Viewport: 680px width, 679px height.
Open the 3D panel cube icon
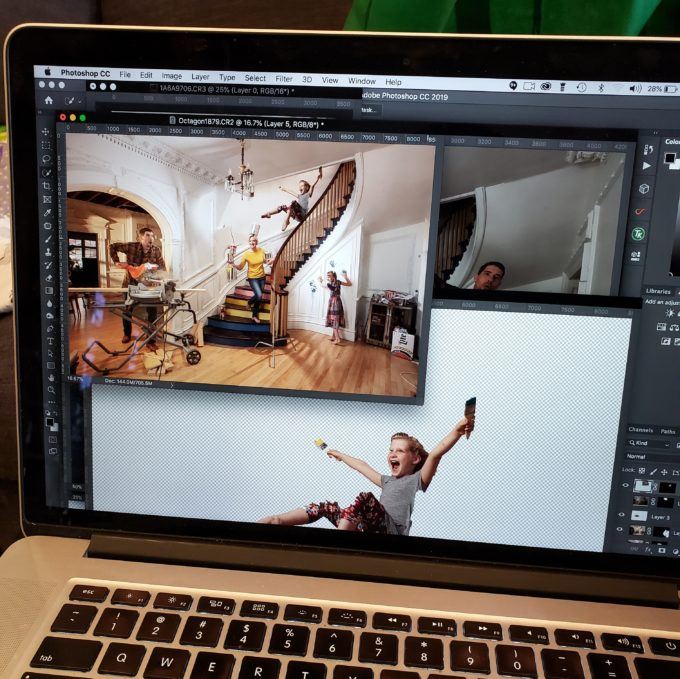(644, 189)
